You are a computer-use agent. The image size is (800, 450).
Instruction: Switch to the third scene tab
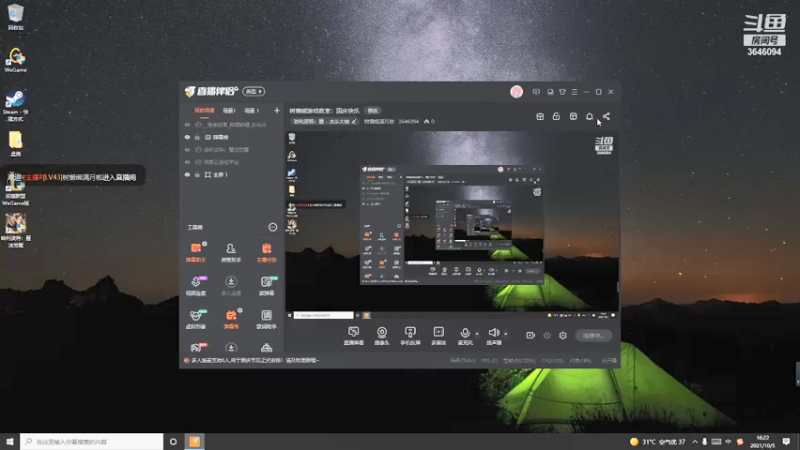pyautogui.click(x=252, y=110)
